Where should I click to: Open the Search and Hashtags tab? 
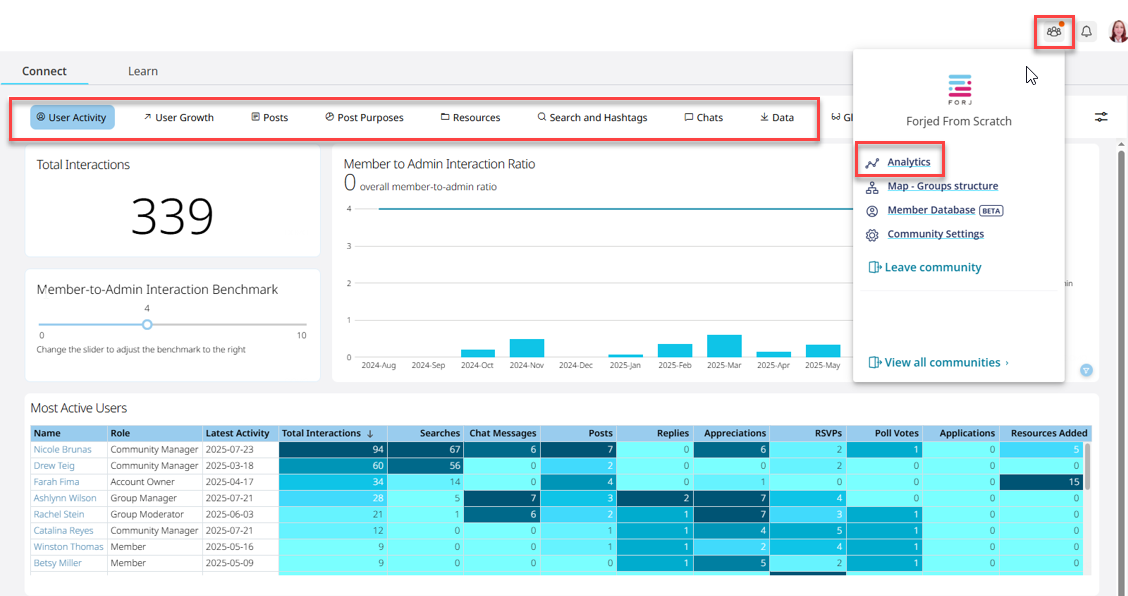click(x=592, y=117)
